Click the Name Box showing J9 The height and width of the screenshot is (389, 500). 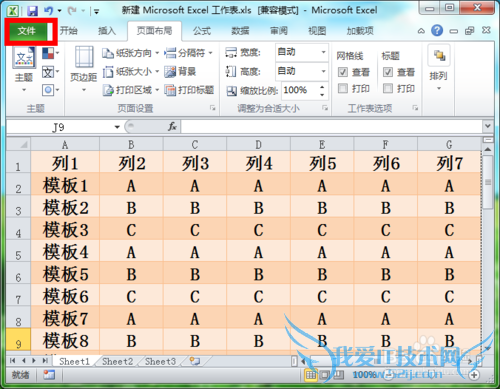59,127
